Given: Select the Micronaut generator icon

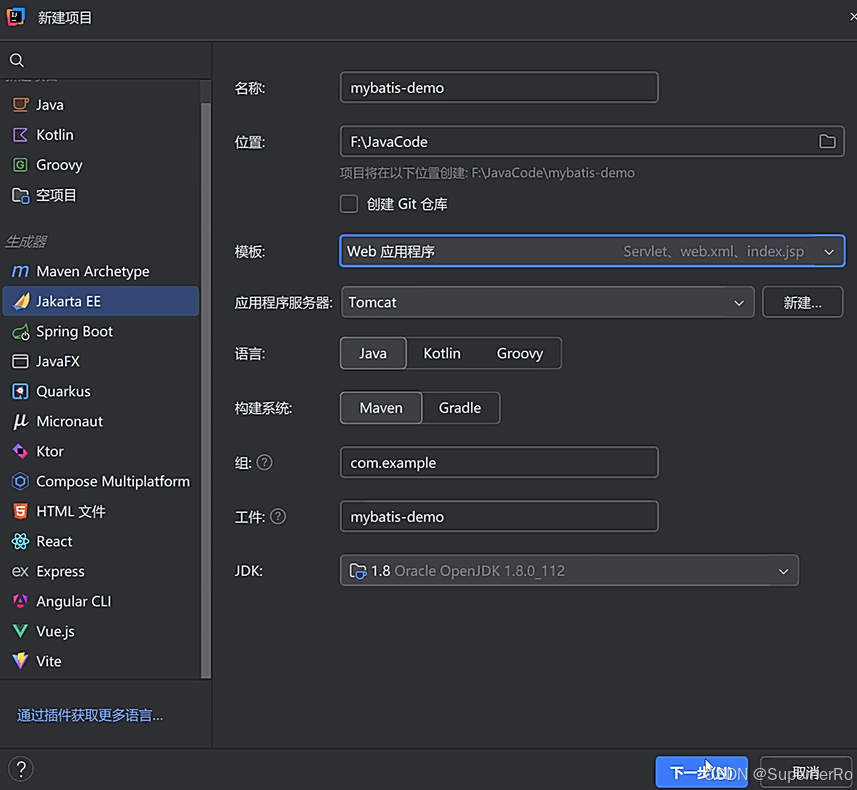Looking at the screenshot, I should (x=20, y=421).
